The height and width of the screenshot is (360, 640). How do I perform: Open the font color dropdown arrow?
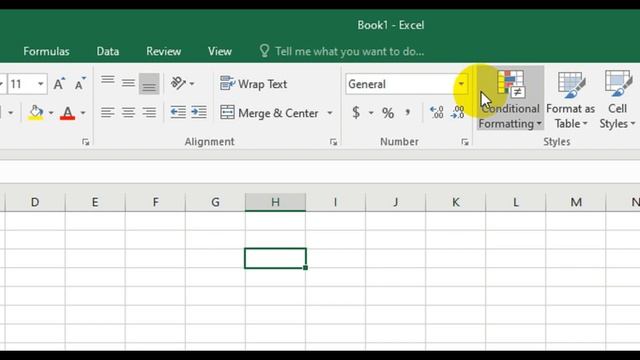(x=83, y=113)
